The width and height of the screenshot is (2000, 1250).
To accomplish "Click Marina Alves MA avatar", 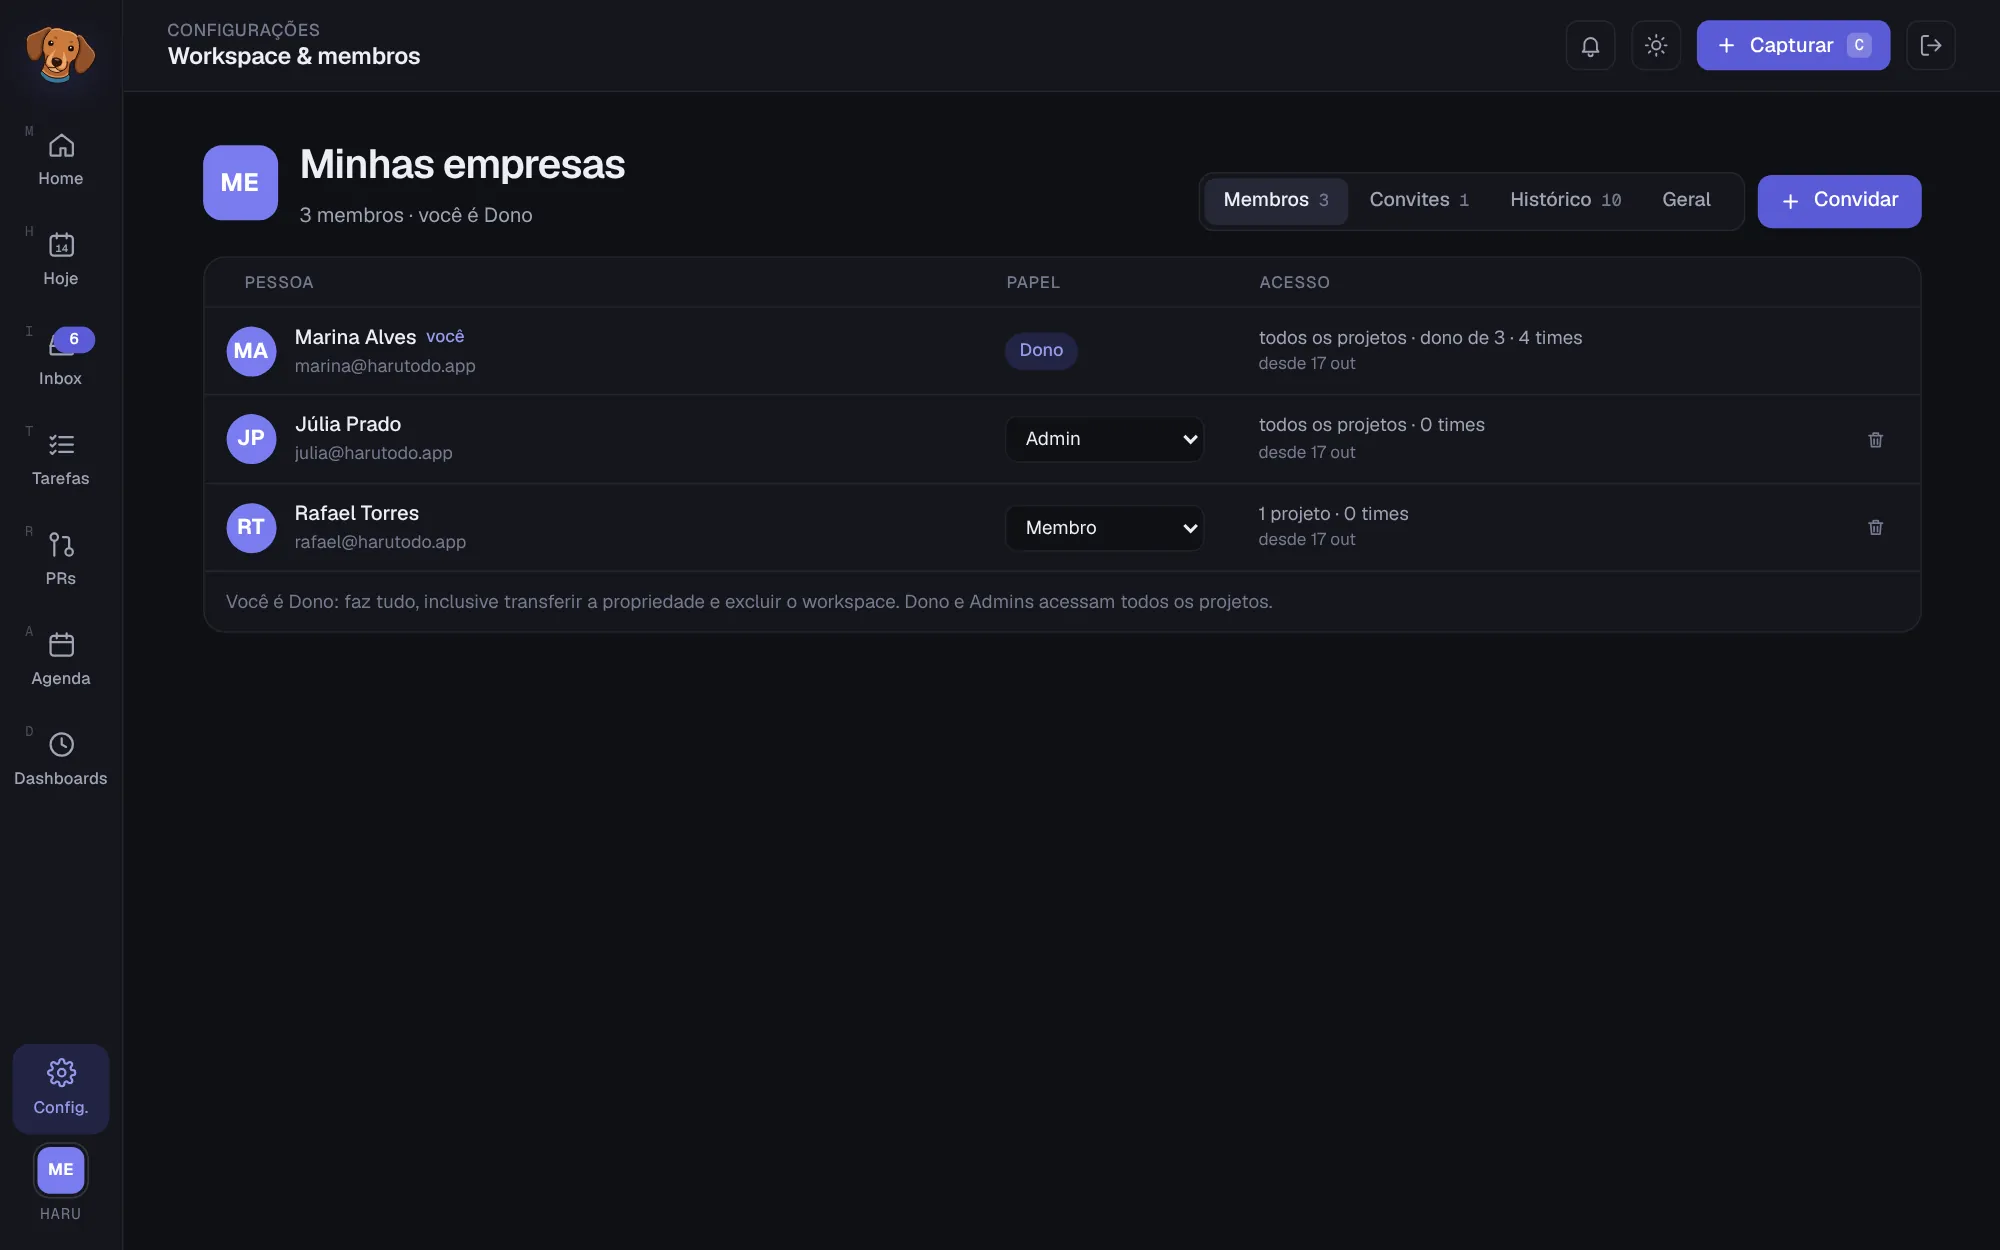I will click(251, 351).
